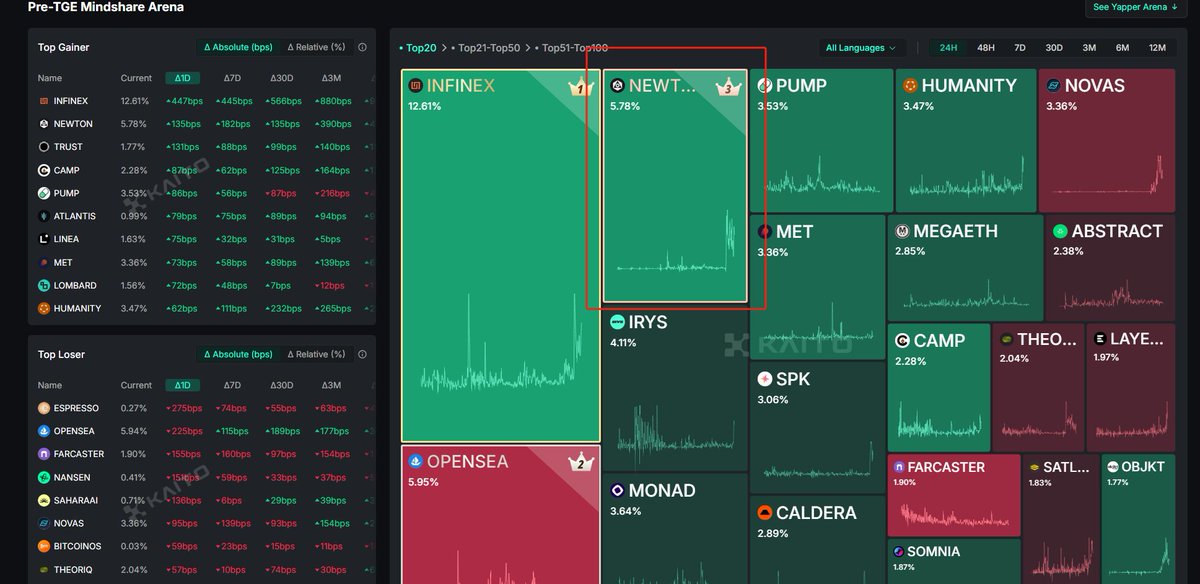Viewport: 1200px width, 584px height.
Task: Switch treemap to the 30D time range
Action: (1054, 48)
